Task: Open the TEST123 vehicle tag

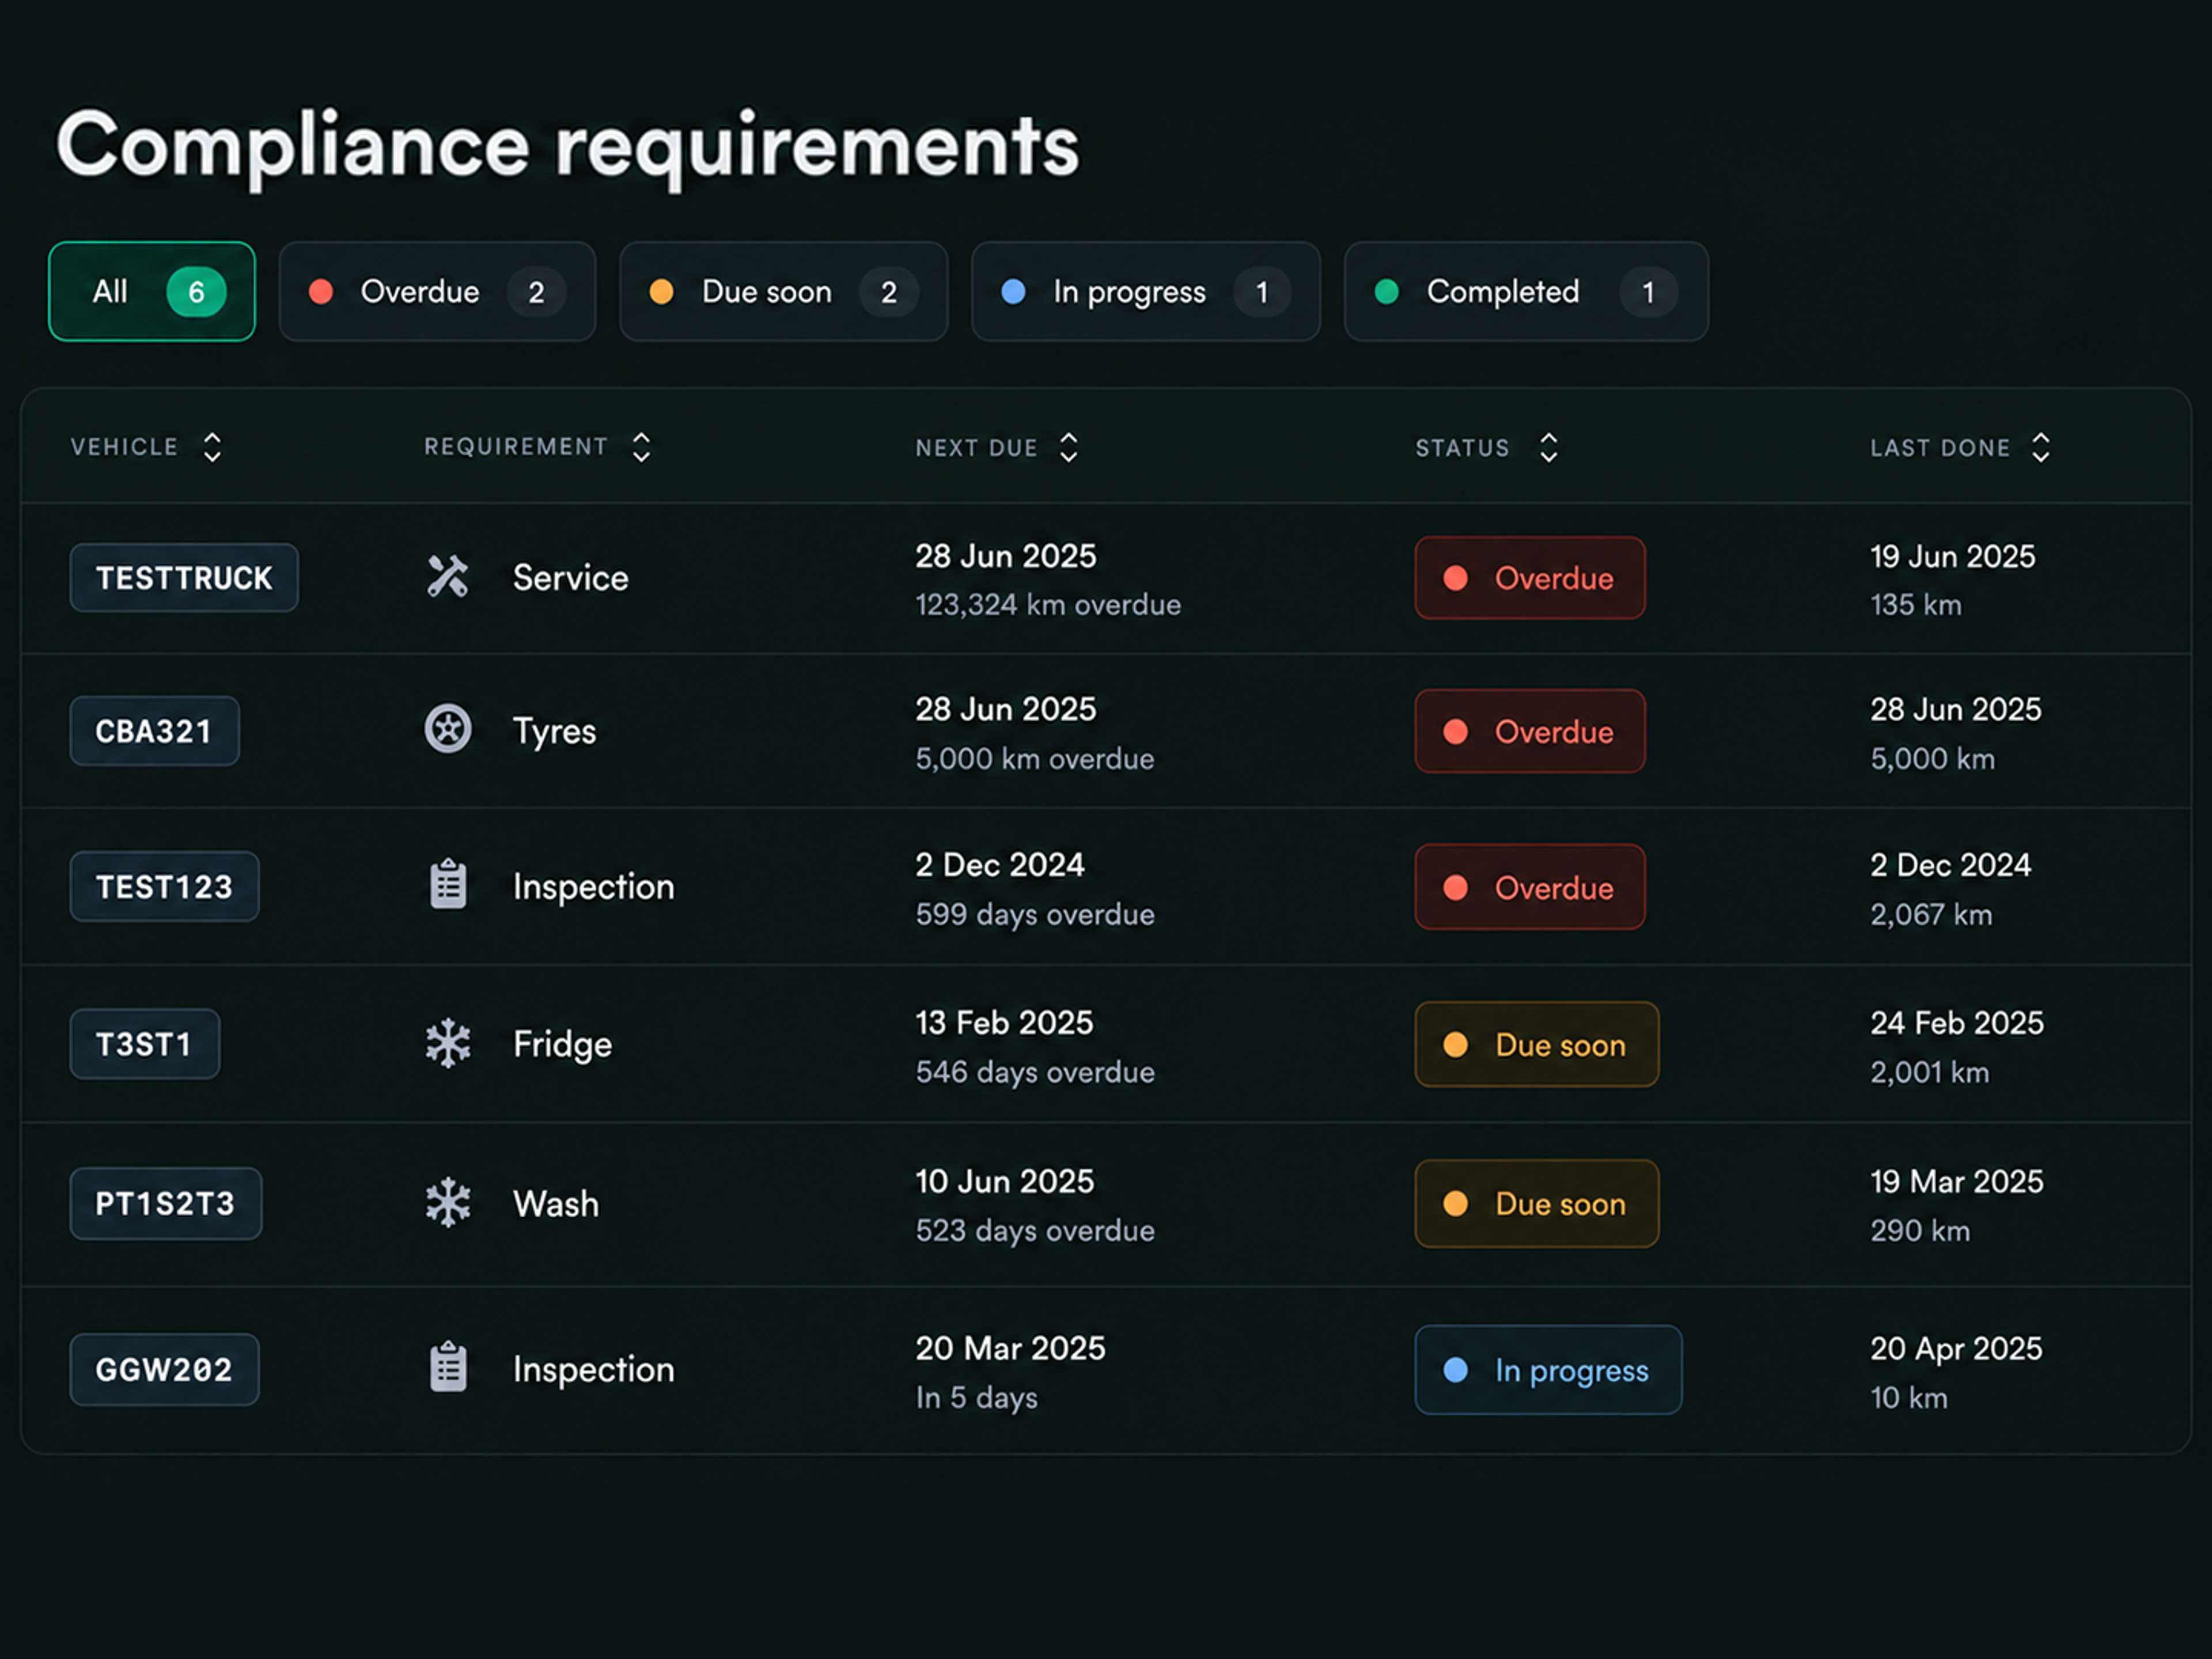Action: [164, 886]
